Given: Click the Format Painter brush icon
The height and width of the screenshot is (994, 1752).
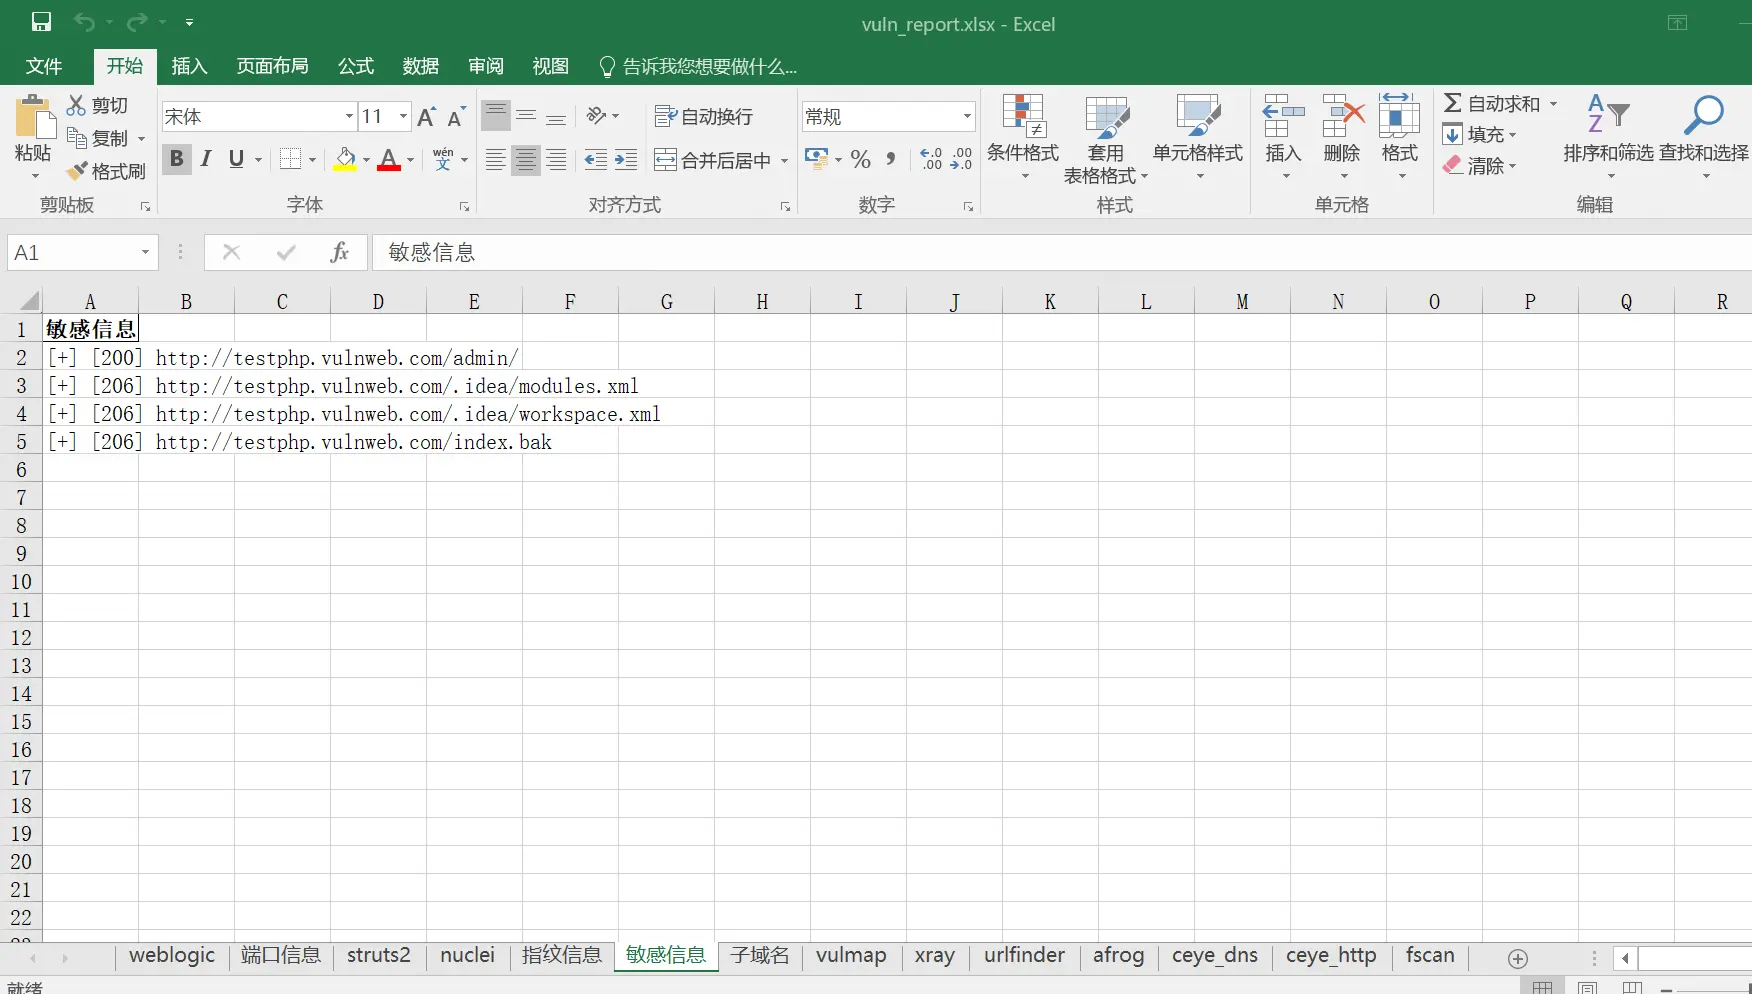Looking at the screenshot, I should (x=77, y=171).
